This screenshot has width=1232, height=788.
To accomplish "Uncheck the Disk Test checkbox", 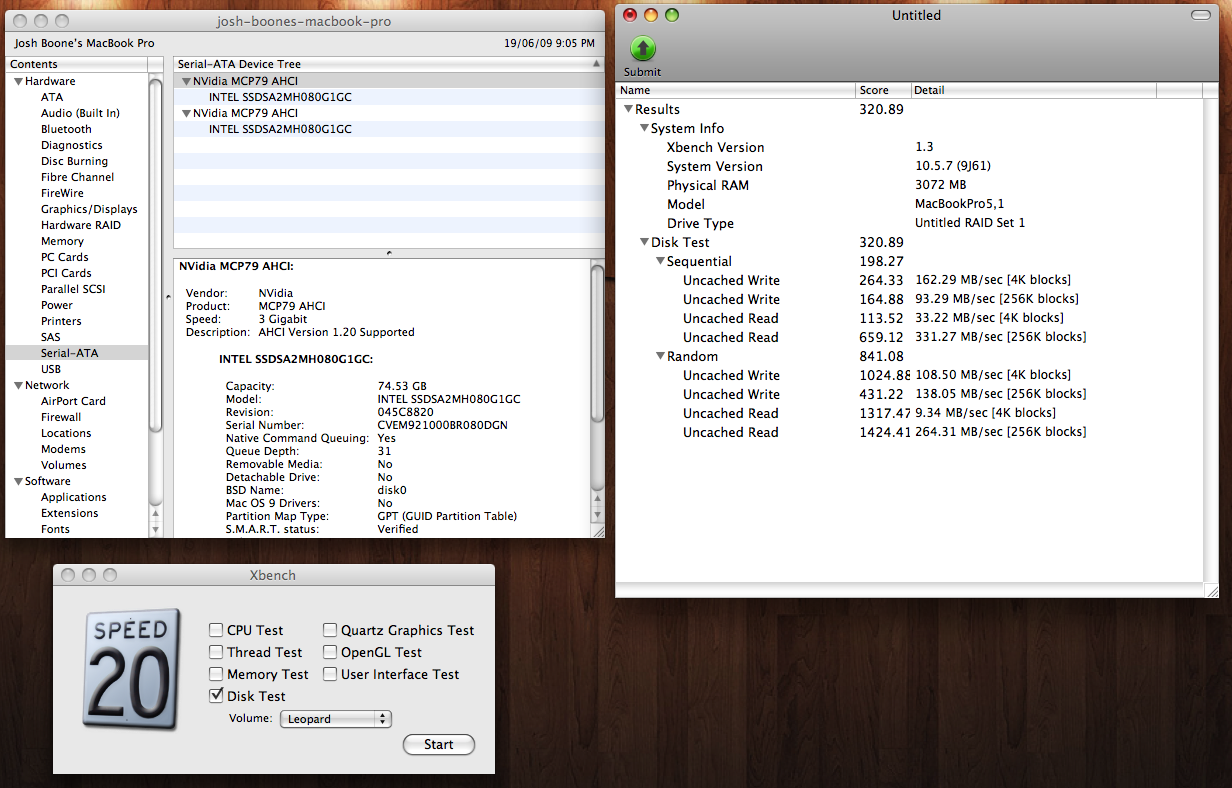I will (216, 696).
